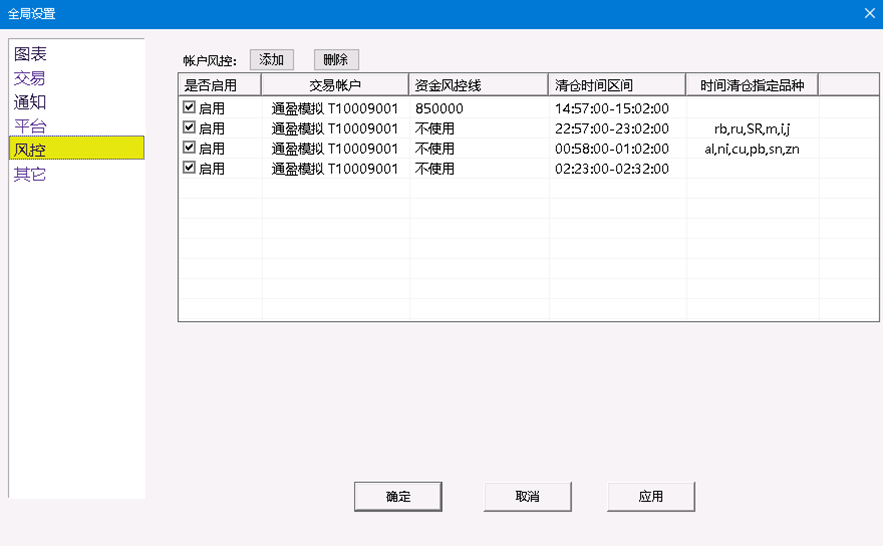Viewport: 883px width, 546px height.
Task: Uncheck 启用 in the 22:57:00-23:02:00 row
Action: pos(189,127)
